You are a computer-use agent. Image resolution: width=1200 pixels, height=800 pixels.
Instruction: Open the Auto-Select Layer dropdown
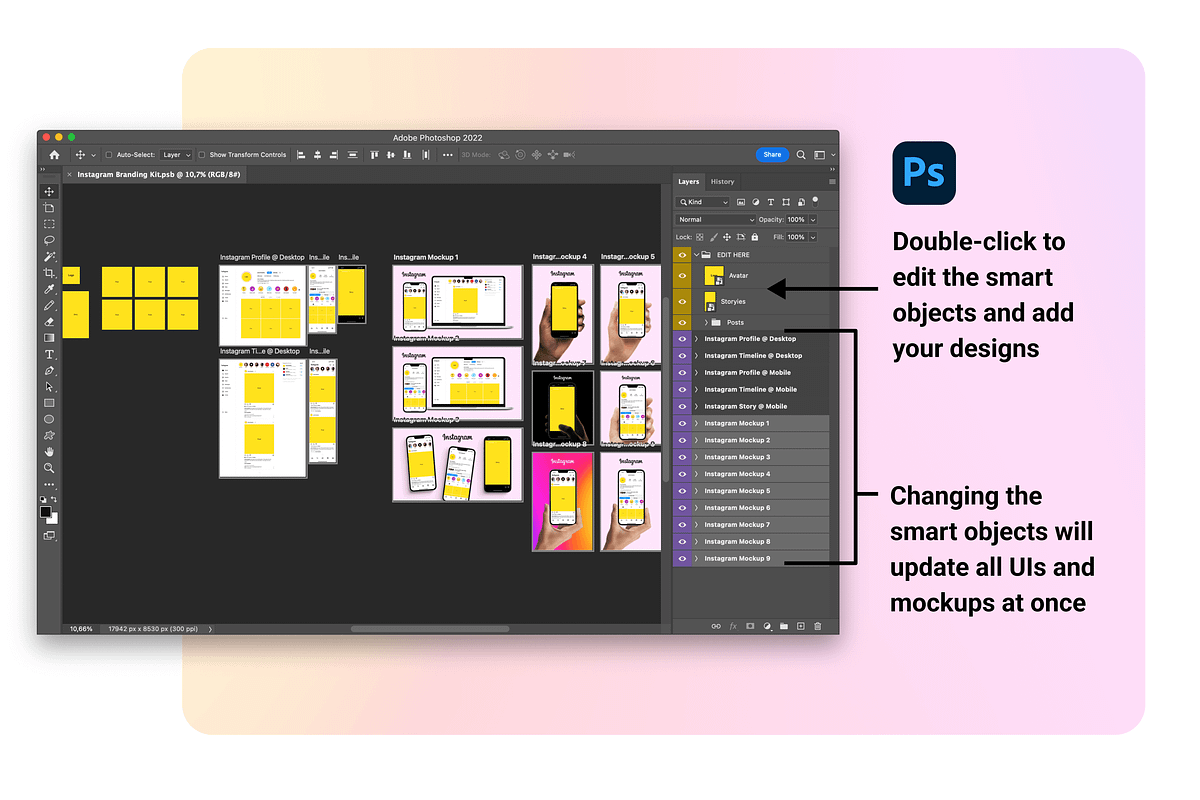point(176,155)
